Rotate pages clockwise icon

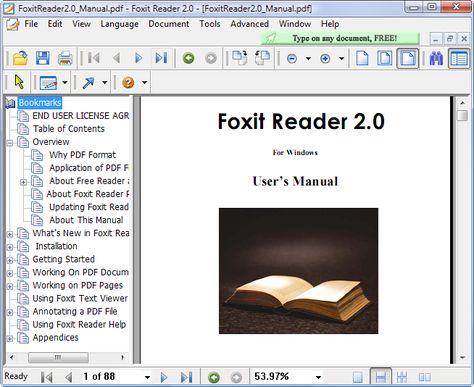[x=240, y=58]
